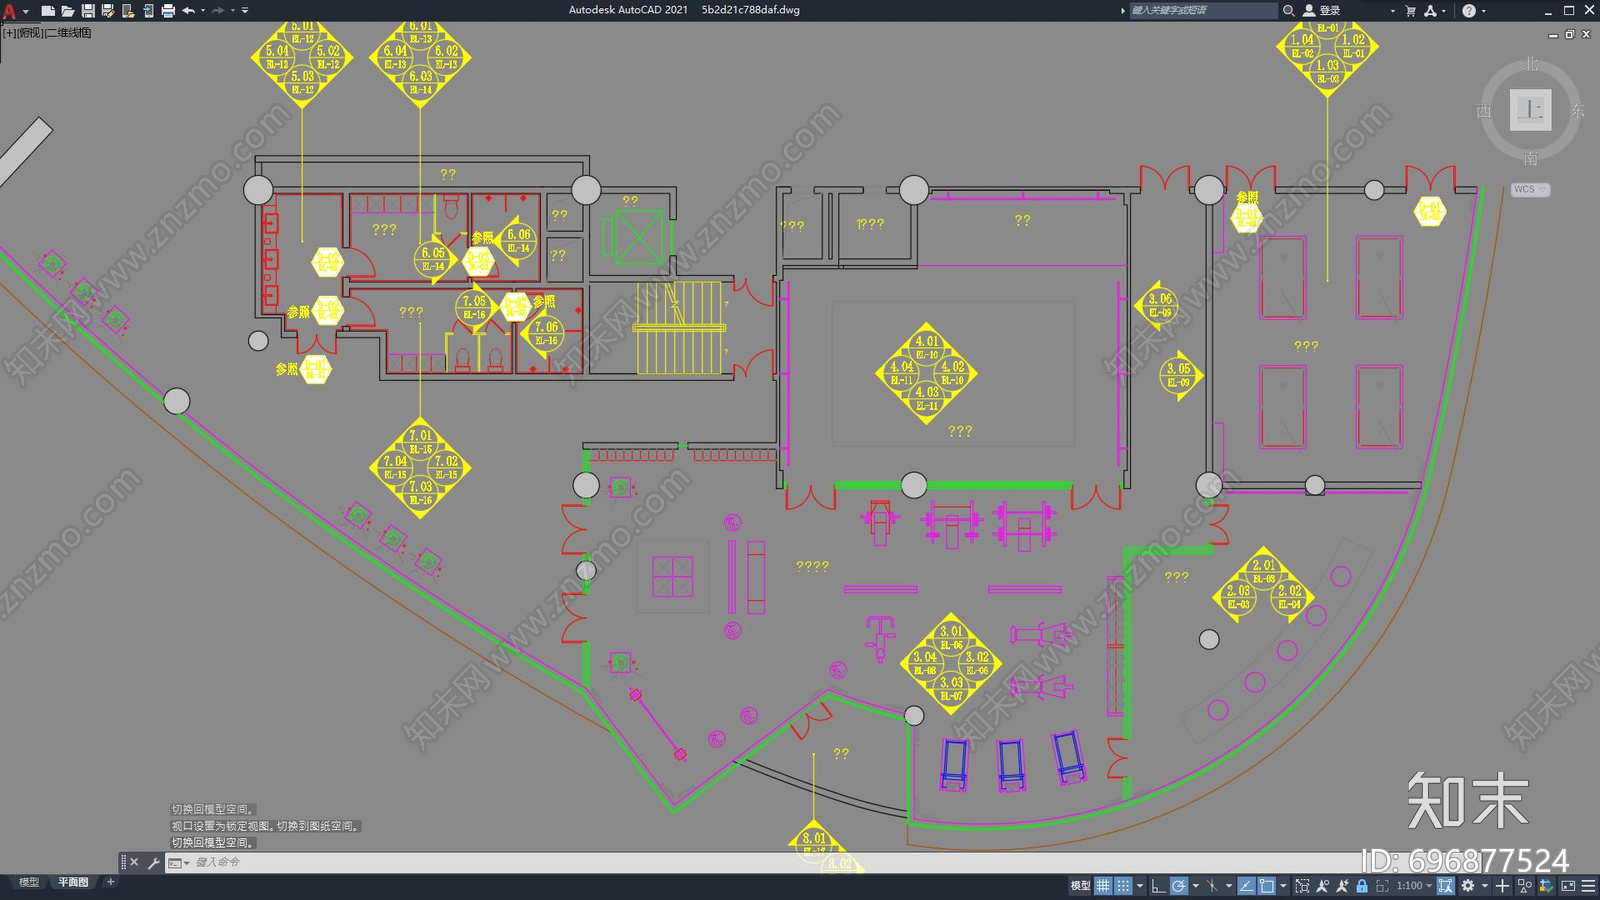The width and height of the screenshot is (1600, 900).
Task: Open the status bar customization menu
Action: coord(1588,886)
